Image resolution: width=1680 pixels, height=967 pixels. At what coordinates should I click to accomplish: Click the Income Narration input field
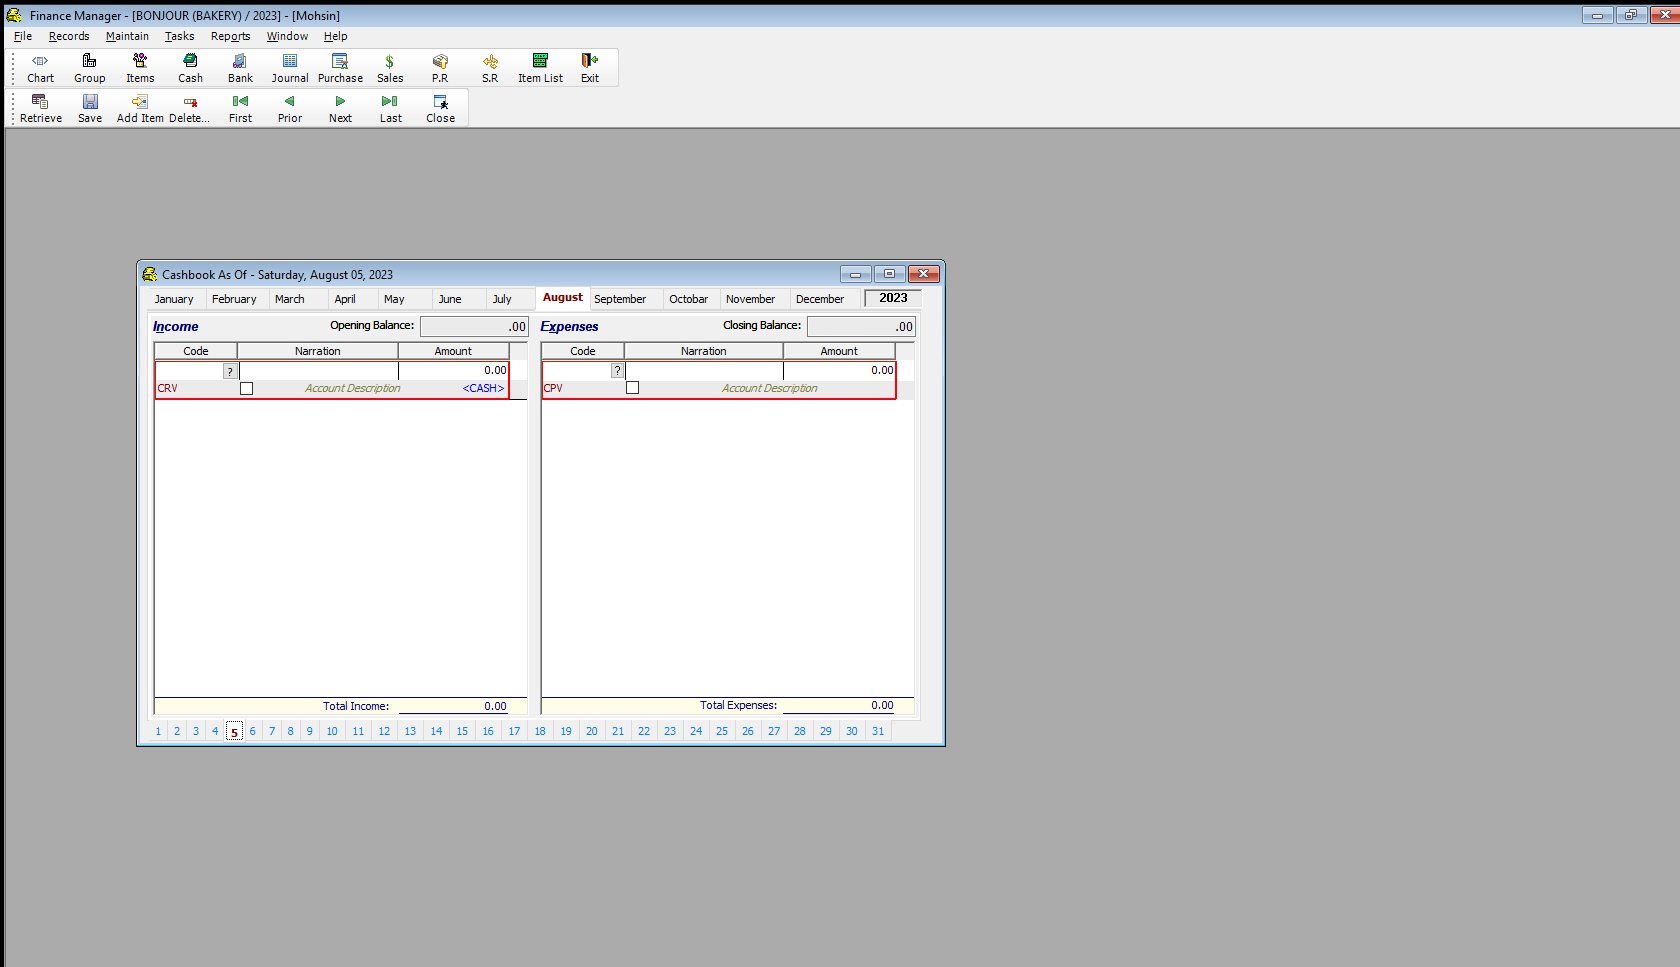click(318, 371)
